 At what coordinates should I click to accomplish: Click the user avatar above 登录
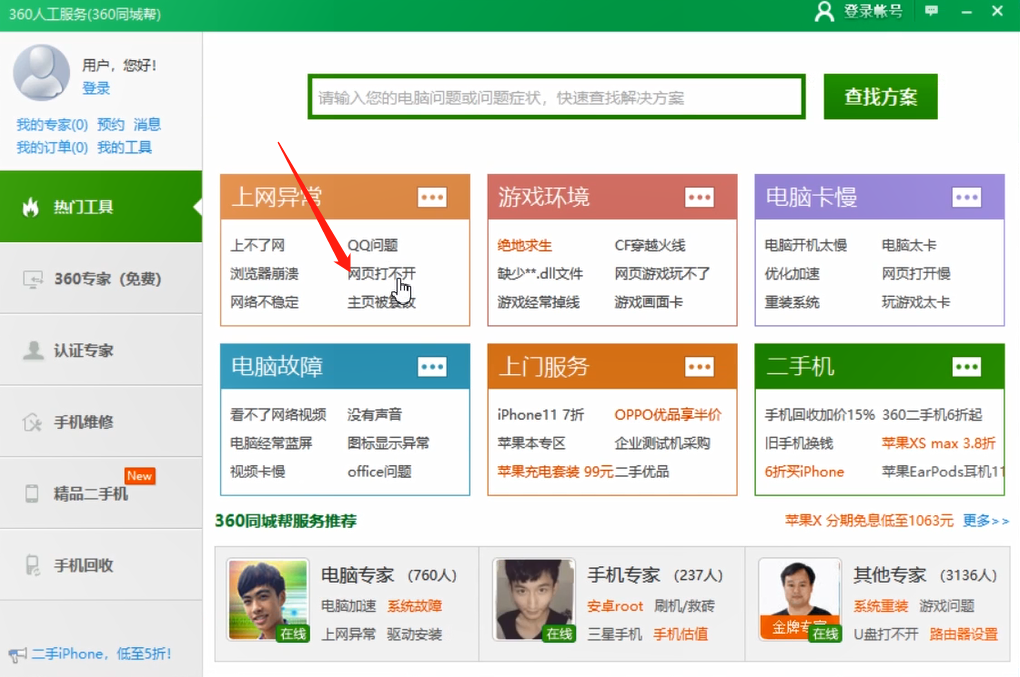coord(40,73)
